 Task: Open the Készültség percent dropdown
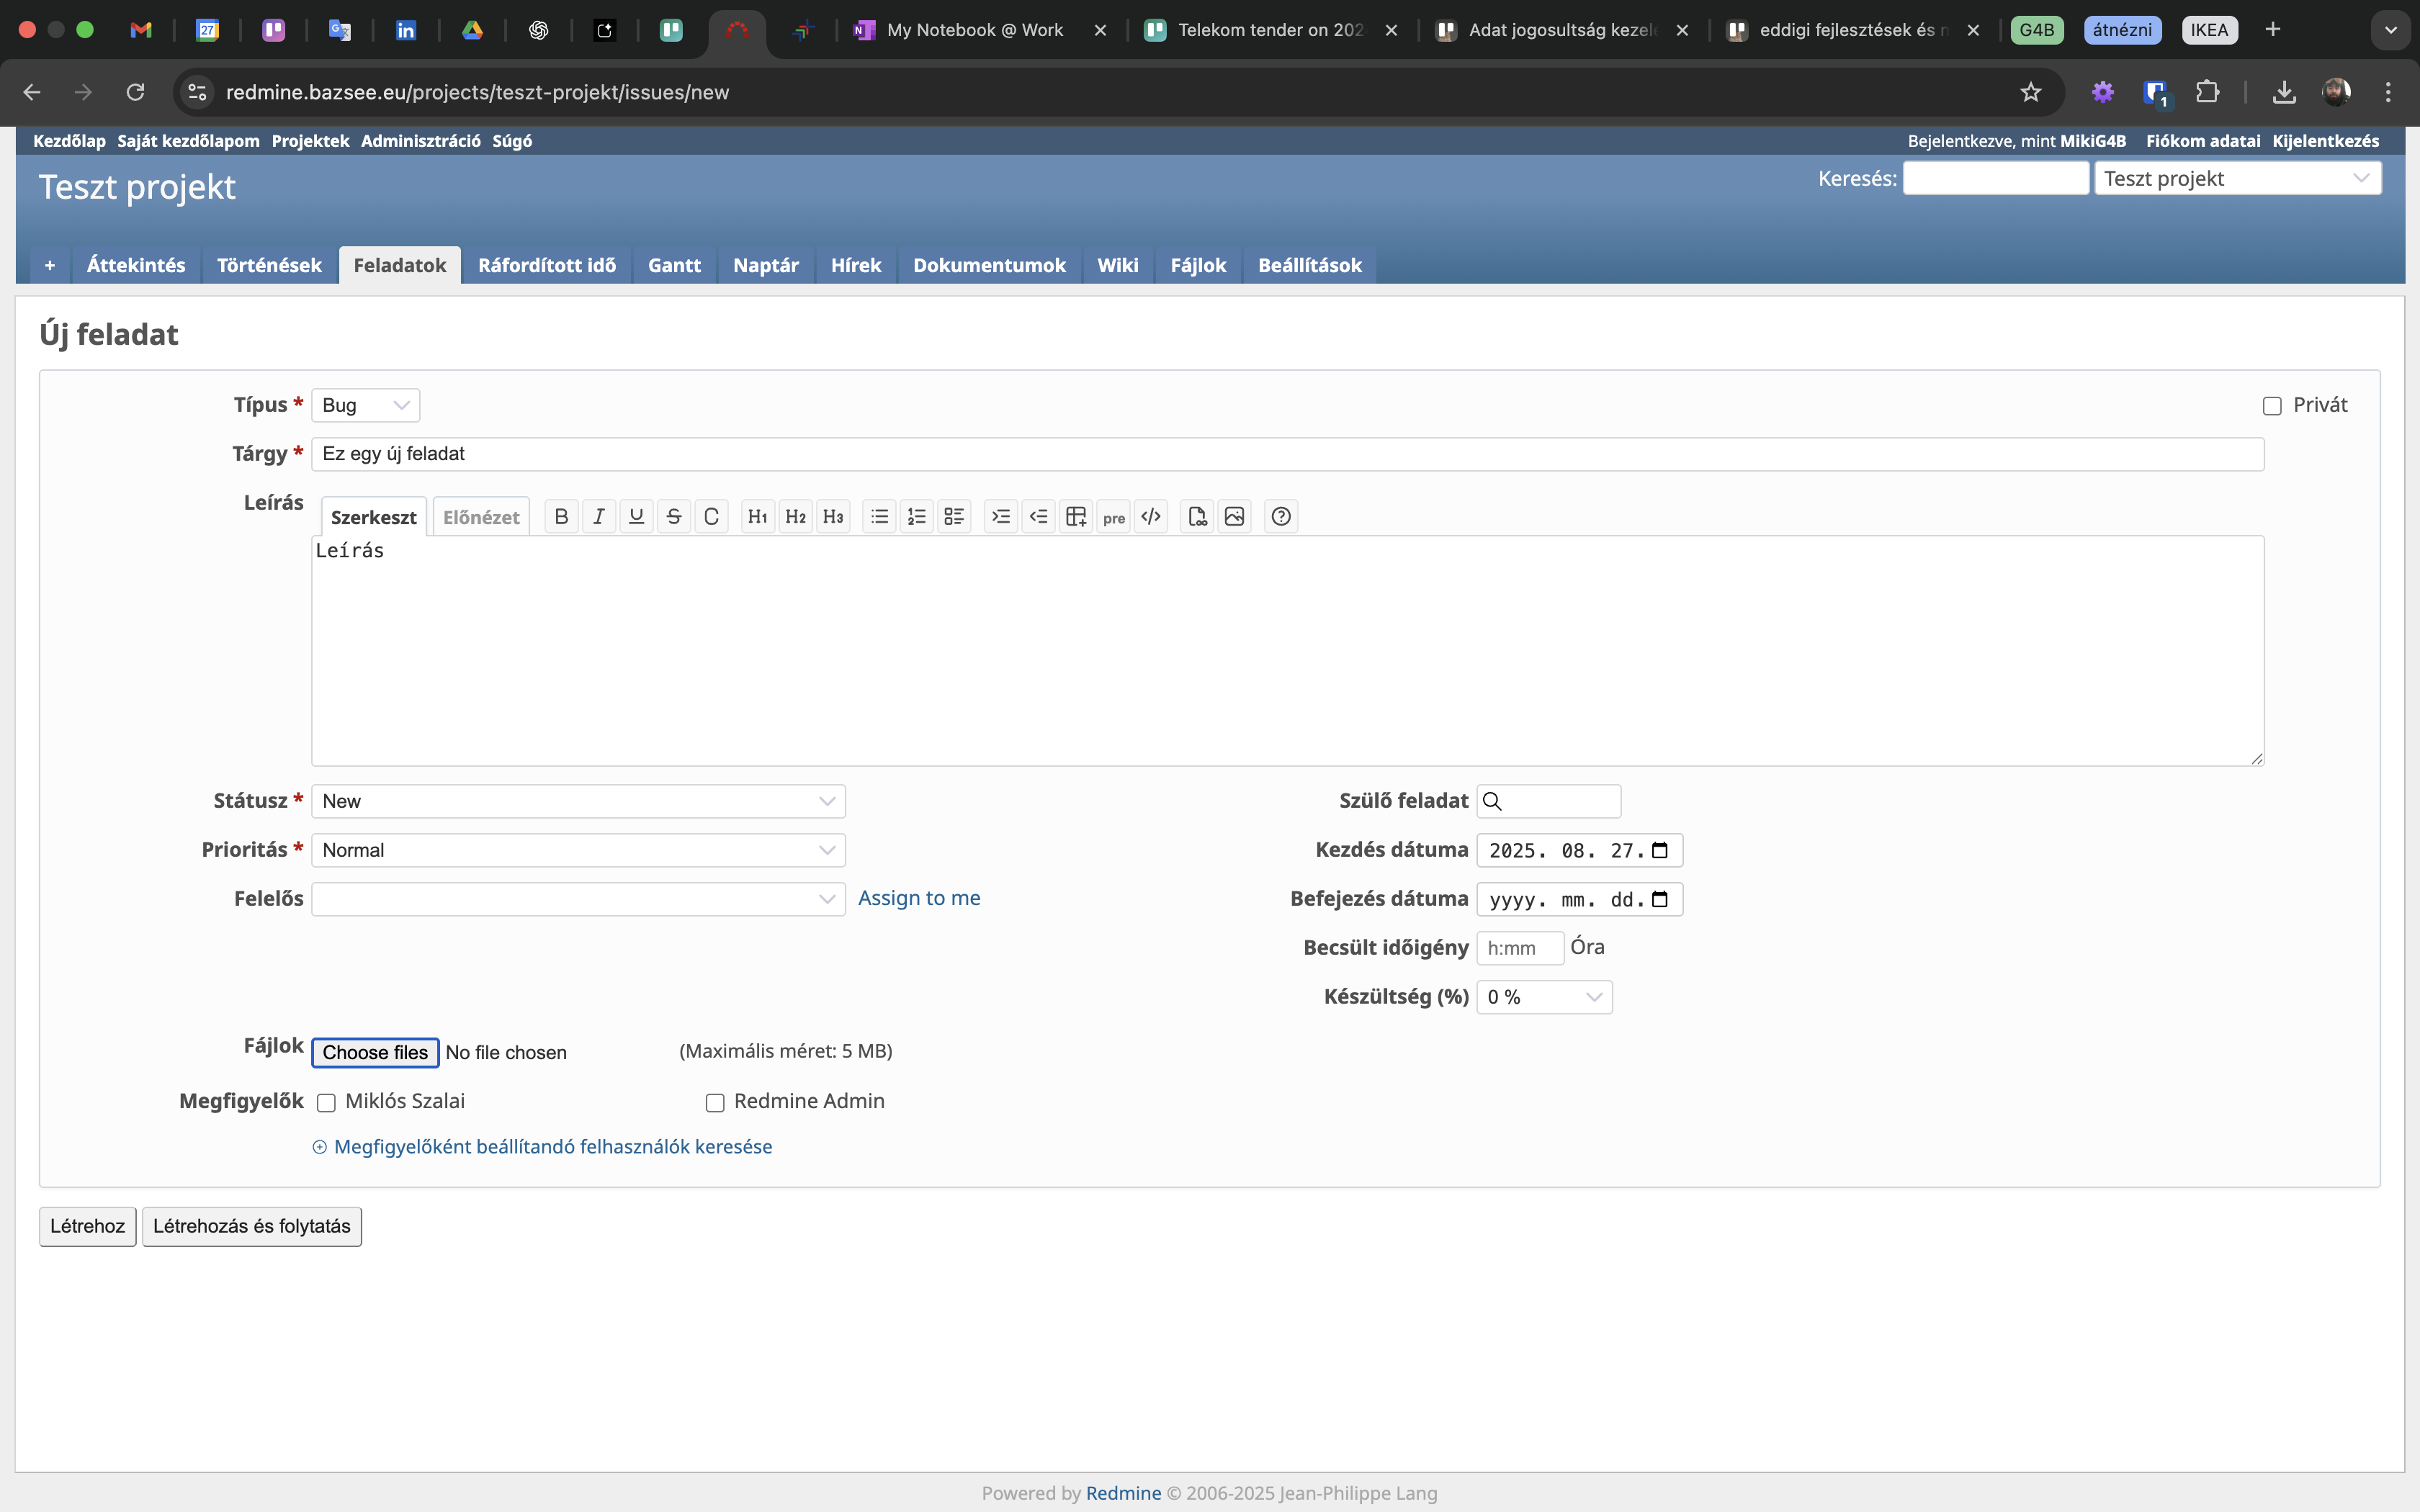coord(1543,997)
